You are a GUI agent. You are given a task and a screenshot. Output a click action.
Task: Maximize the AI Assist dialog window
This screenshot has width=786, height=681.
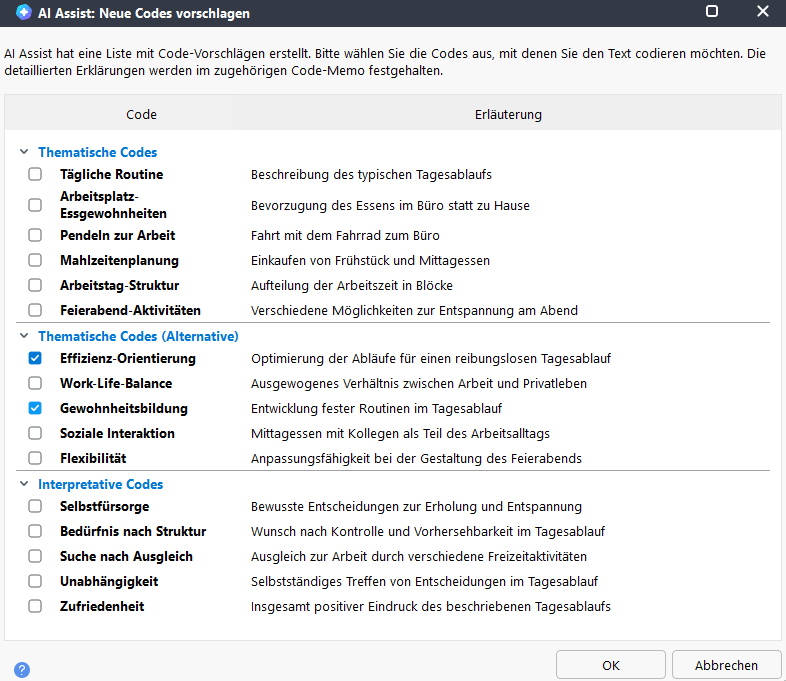tap(712, 11)
